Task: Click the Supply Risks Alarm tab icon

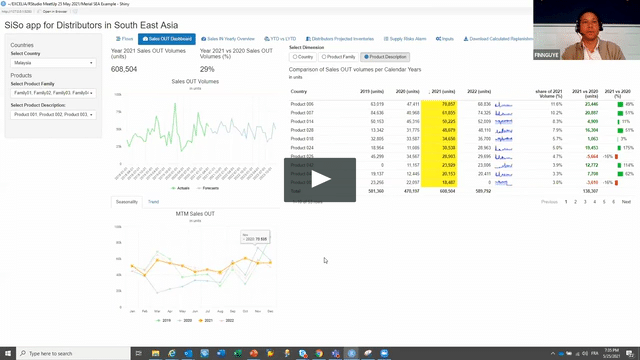Action: [386, 39]
